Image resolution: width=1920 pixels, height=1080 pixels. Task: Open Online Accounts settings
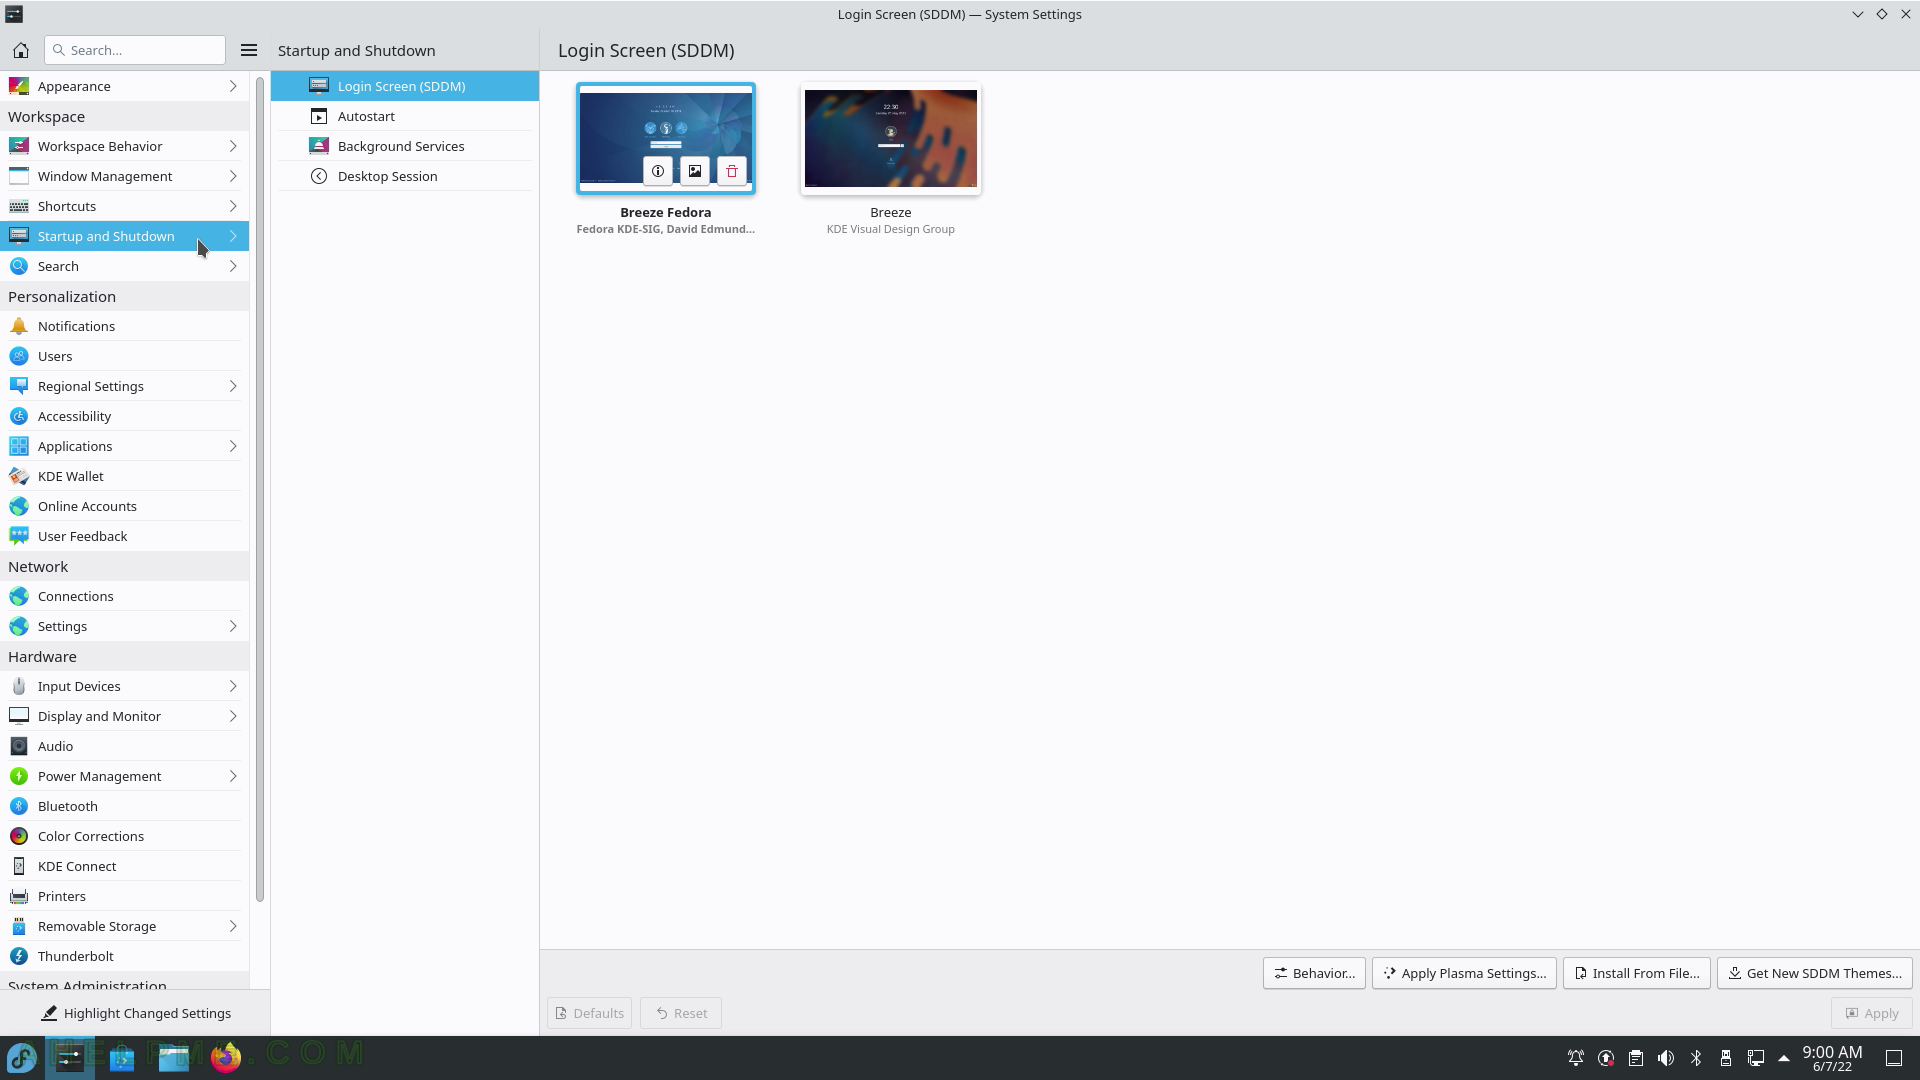(x=124, y=506)
